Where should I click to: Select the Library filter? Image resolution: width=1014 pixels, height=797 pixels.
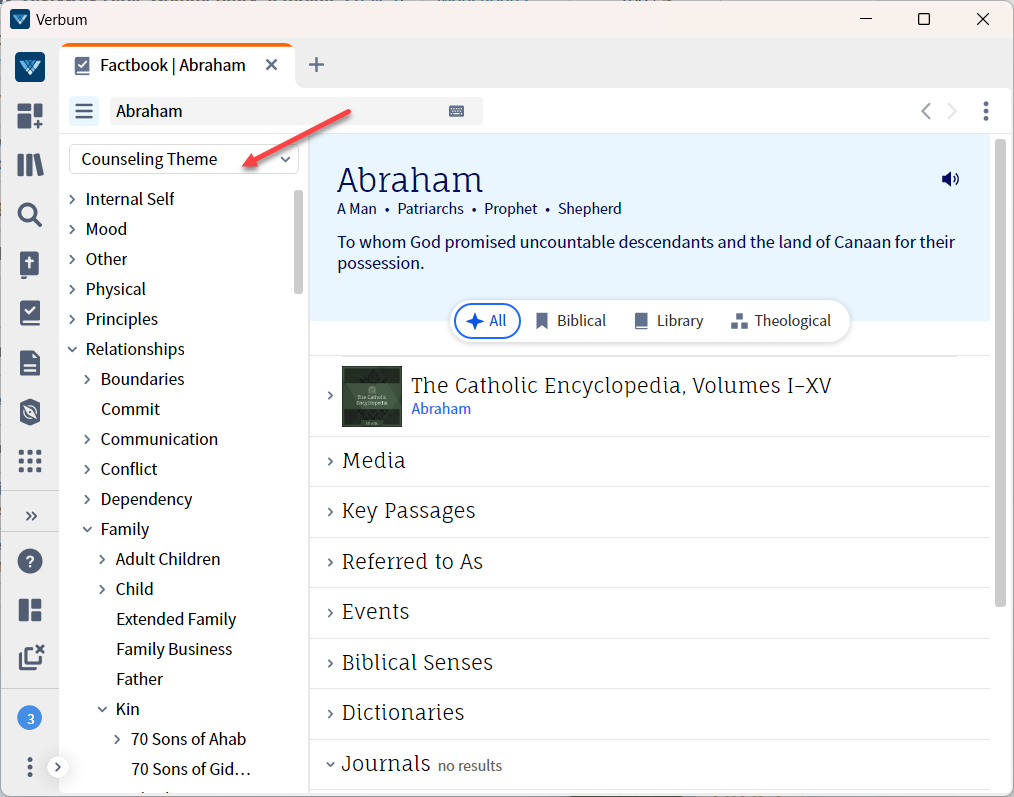tap(669, 321)
